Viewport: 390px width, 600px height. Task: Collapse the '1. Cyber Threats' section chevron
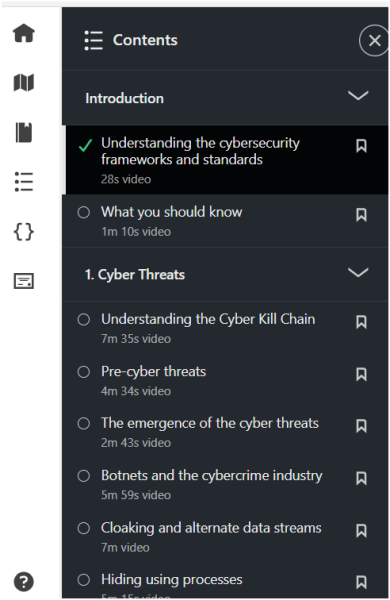358,272
